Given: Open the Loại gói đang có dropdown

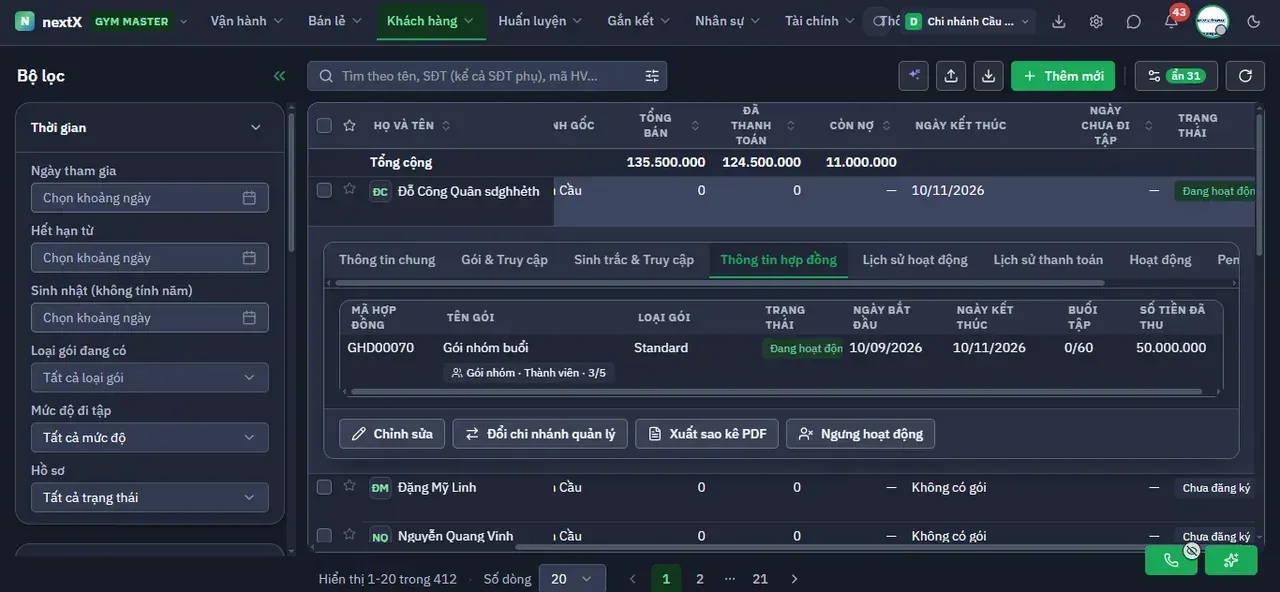Looking at the screenshot, I should [x=150, y=378].
